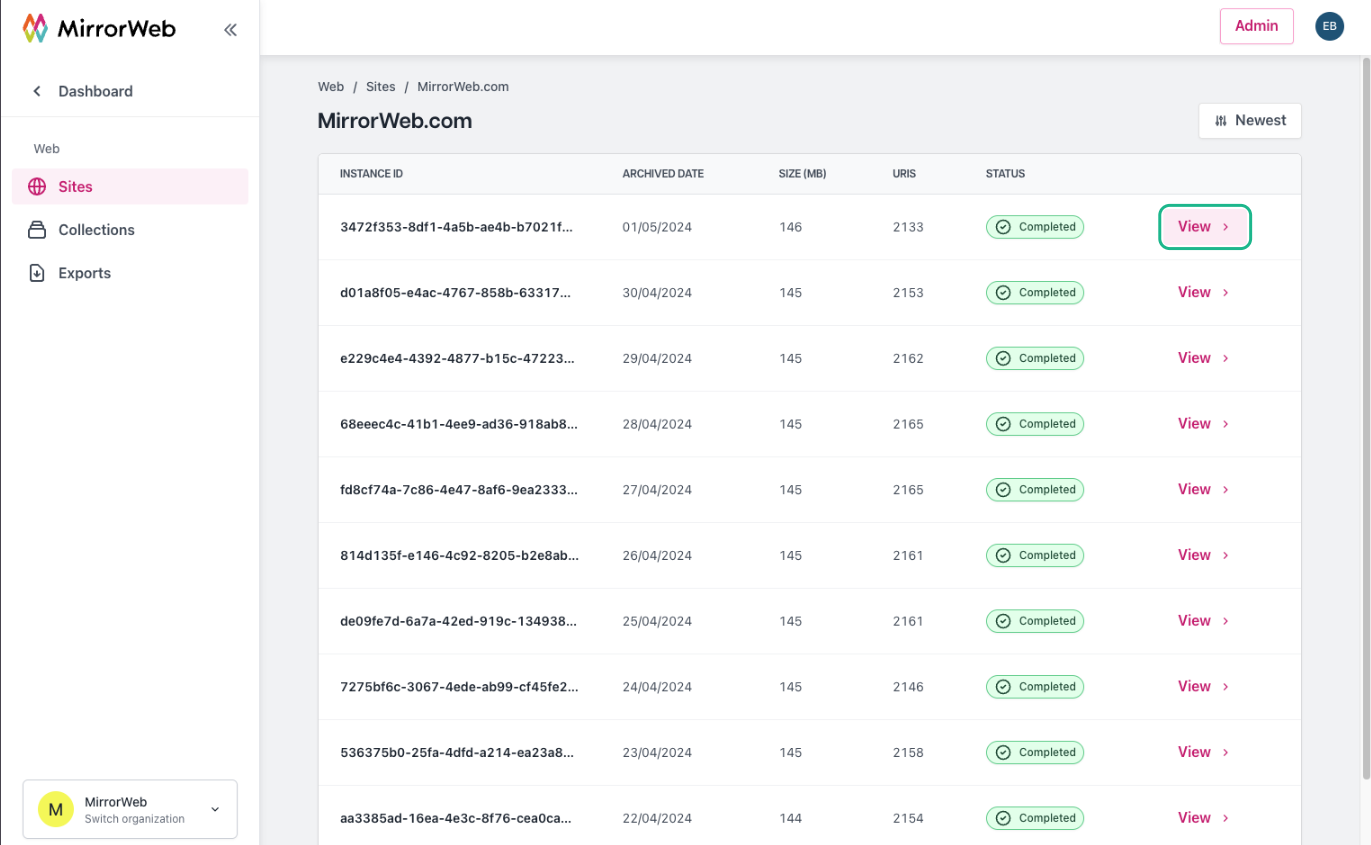Open the EB user avatar menu
Viewport: 1371px width, 845px height.
click(x=1329, y=27)
